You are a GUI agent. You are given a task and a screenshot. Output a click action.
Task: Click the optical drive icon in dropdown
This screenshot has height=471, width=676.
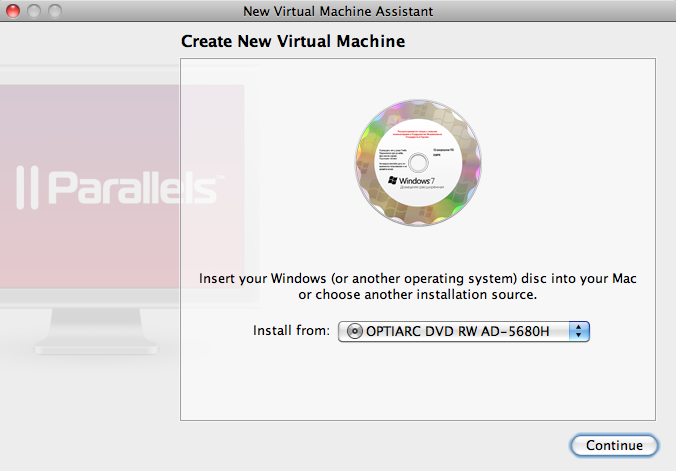click(354, 331)
